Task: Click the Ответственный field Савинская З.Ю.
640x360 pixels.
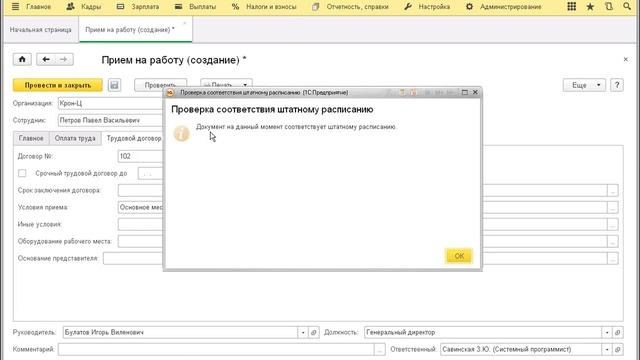Action: [x=521, y=349]
